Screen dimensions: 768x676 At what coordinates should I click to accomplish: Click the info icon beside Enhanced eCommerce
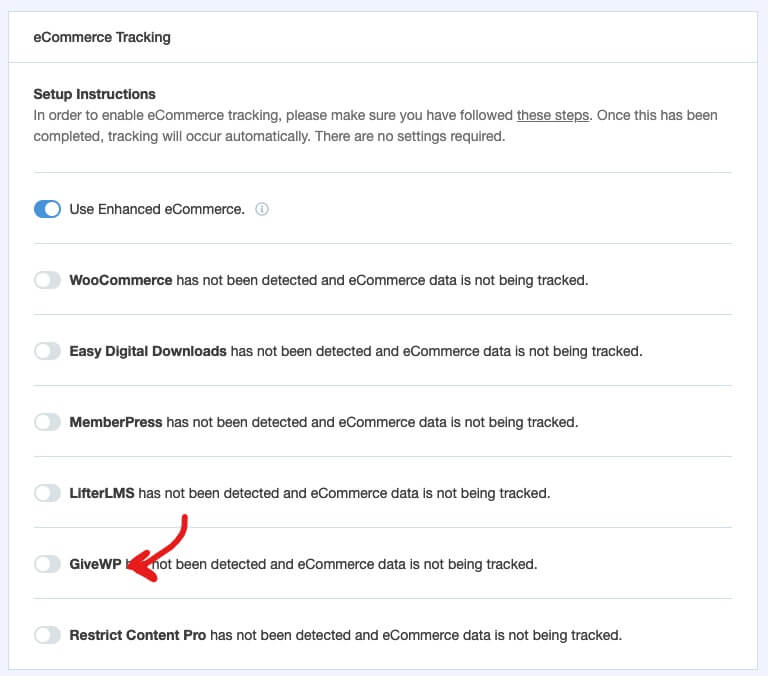262,209
